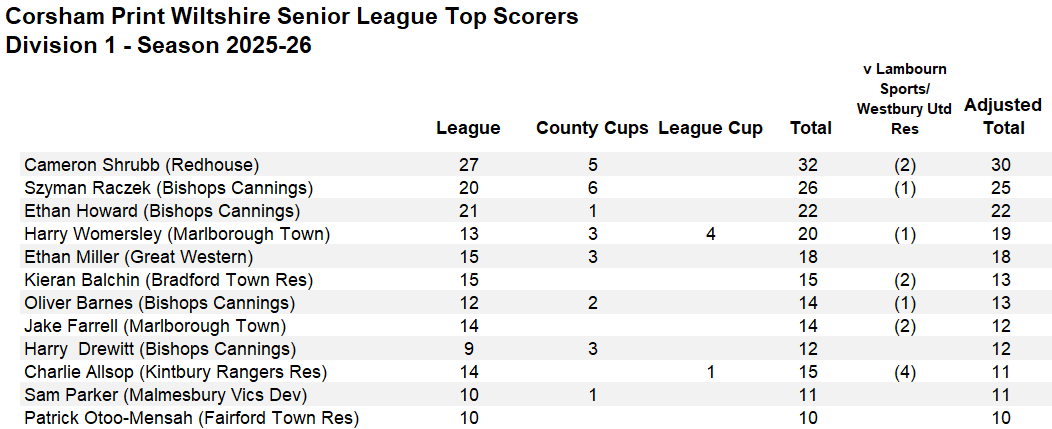Click Cameron Shrubb's league goals value 27
This screenshot has height=429, width=1052.
click(x=468, y=164)
